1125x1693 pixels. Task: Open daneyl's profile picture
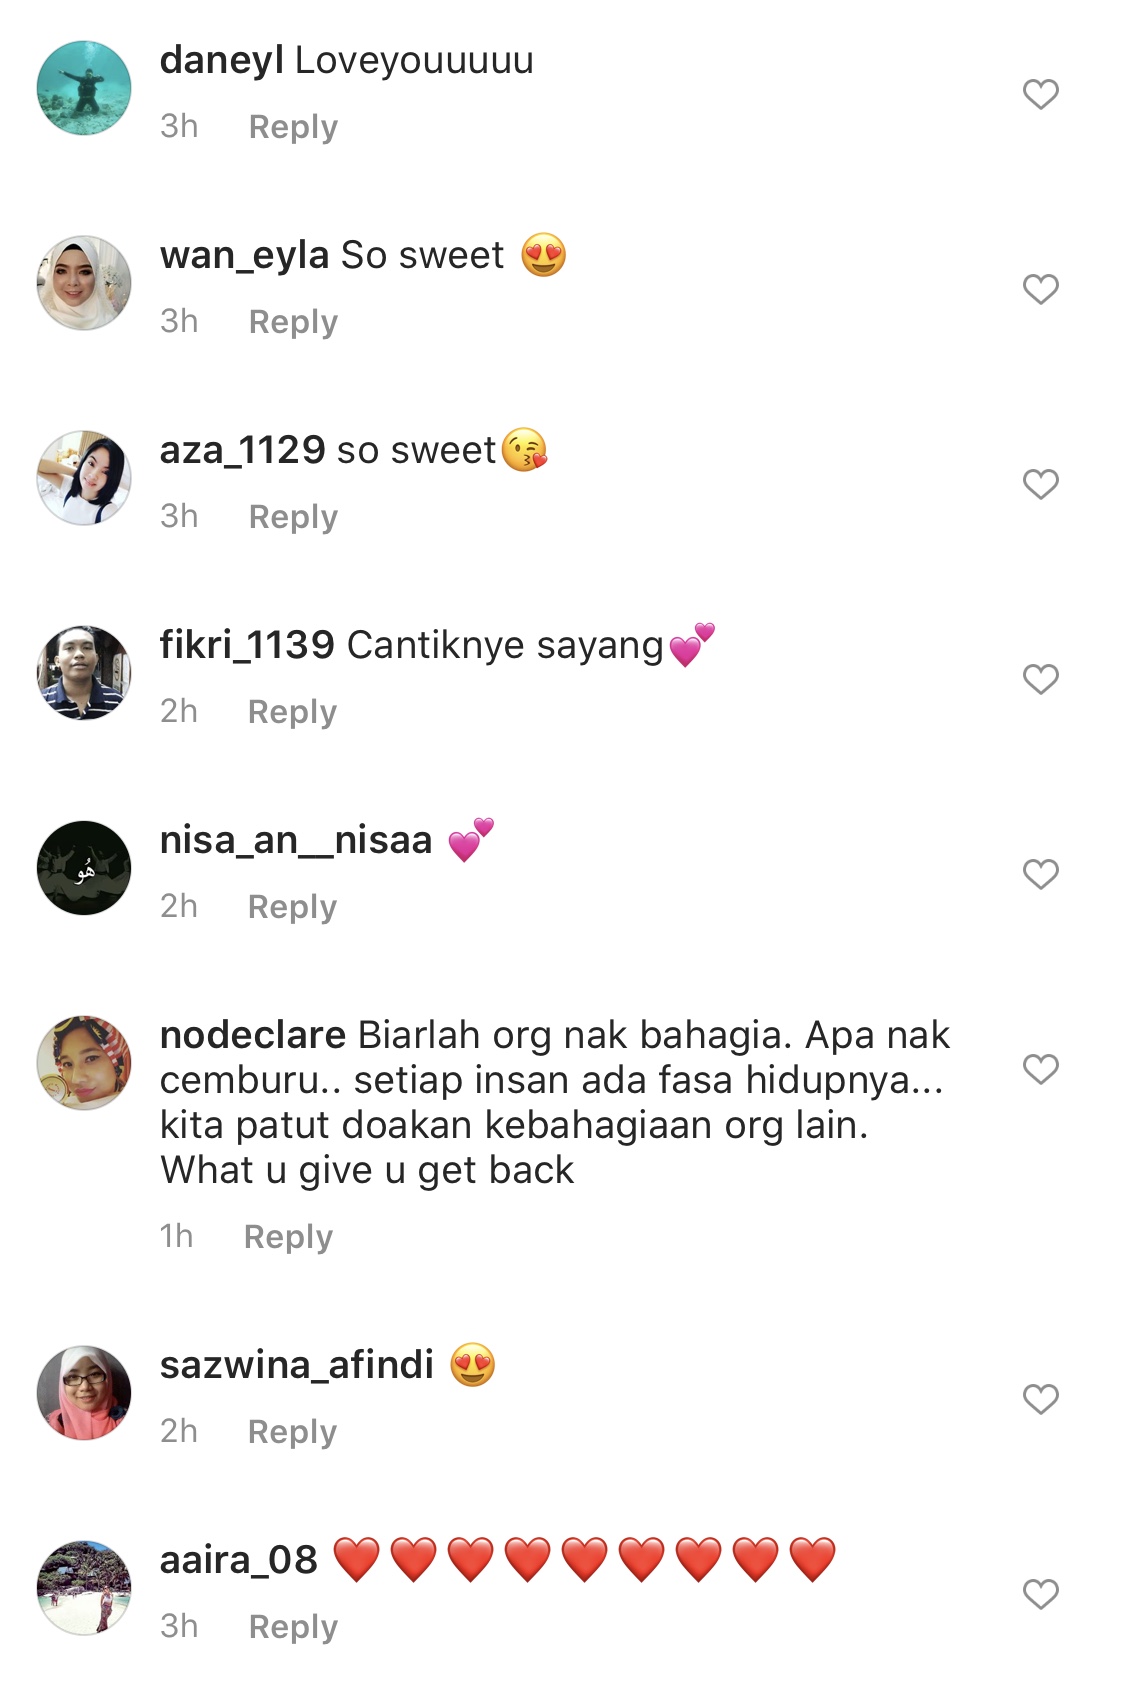84,88
